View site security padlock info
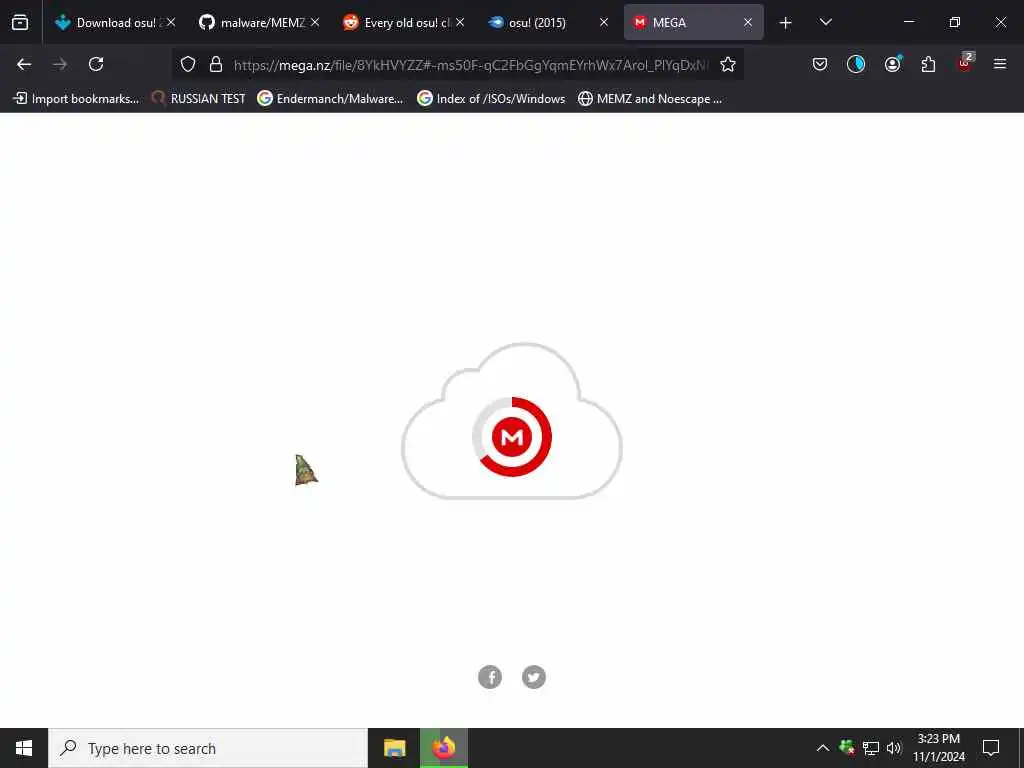 (216, 64)
